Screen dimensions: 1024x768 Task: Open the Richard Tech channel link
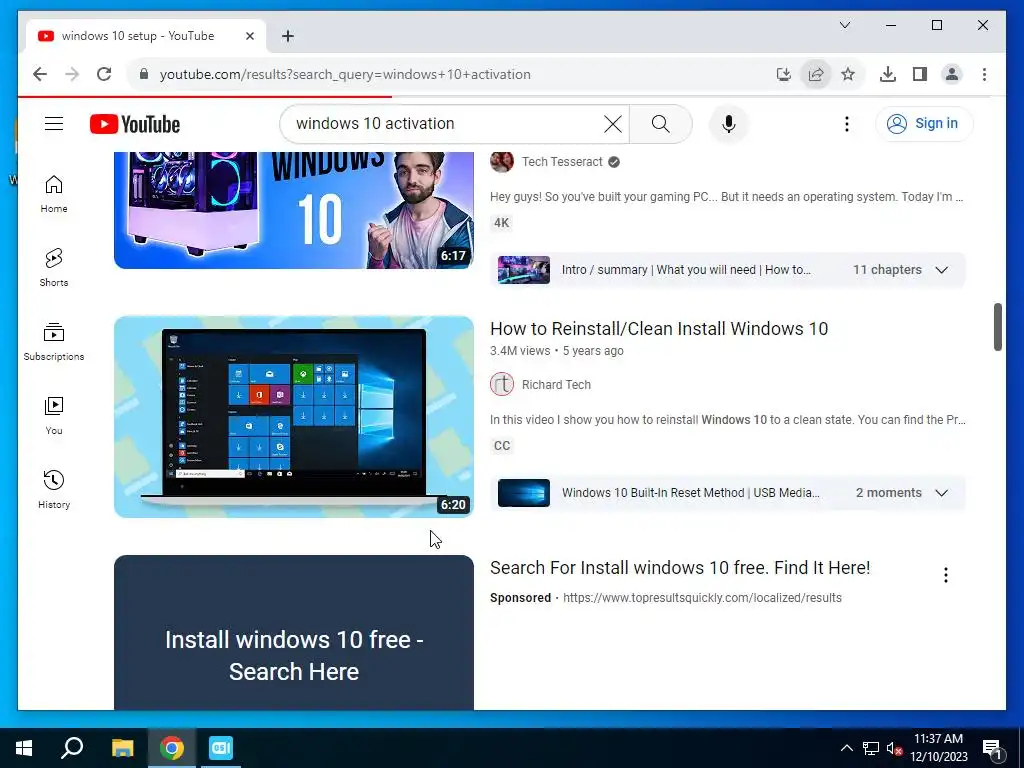coord(556,385)
